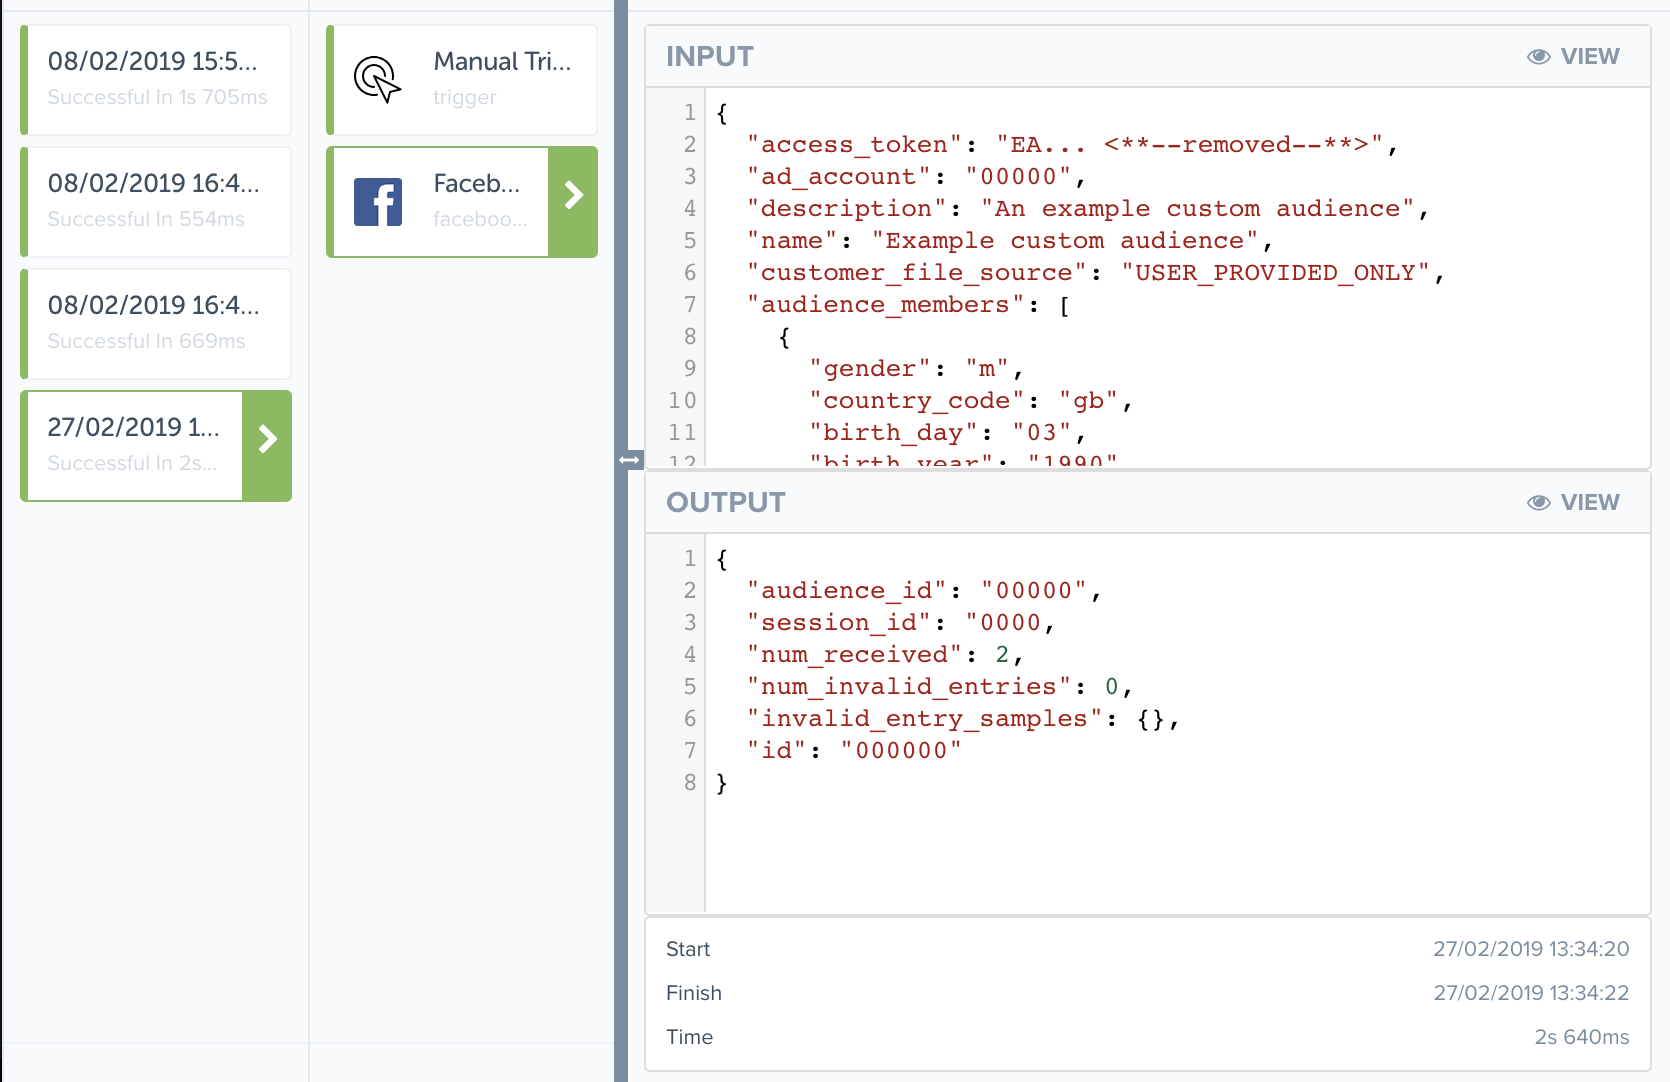This screenshot has height=1082, width=1670.
Task: Click the eye icon in OUTPUT header
Action: tap(1538, 503)
